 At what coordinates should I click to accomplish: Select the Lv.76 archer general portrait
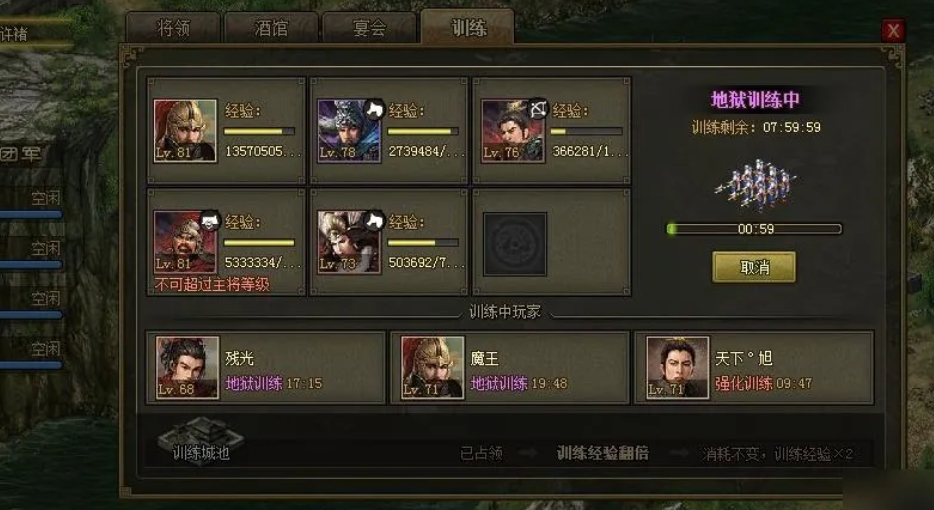513,130
